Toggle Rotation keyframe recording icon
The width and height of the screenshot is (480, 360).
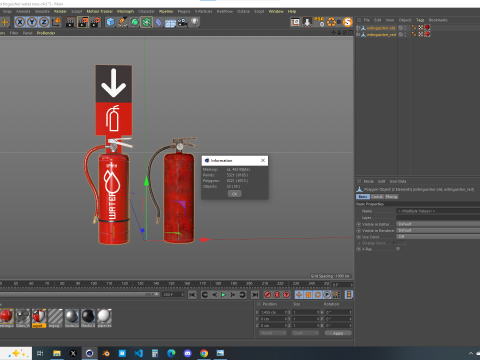pyautogui.click(x=318, y=295)
